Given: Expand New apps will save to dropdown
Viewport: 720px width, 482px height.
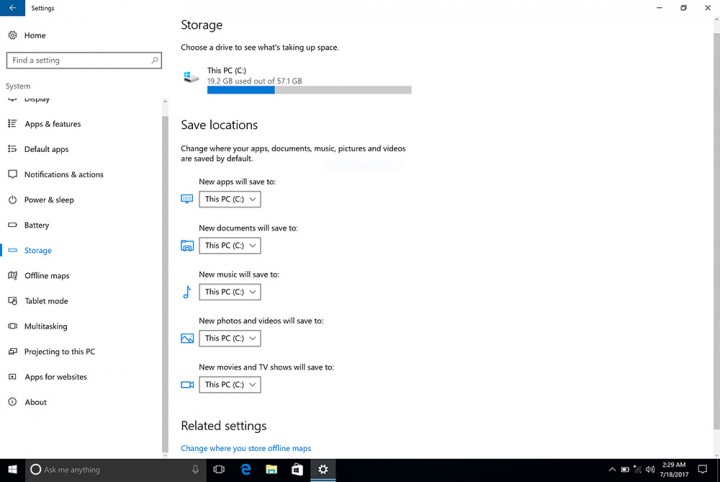Looking at the screenshot, I should [x=230, y=199].
